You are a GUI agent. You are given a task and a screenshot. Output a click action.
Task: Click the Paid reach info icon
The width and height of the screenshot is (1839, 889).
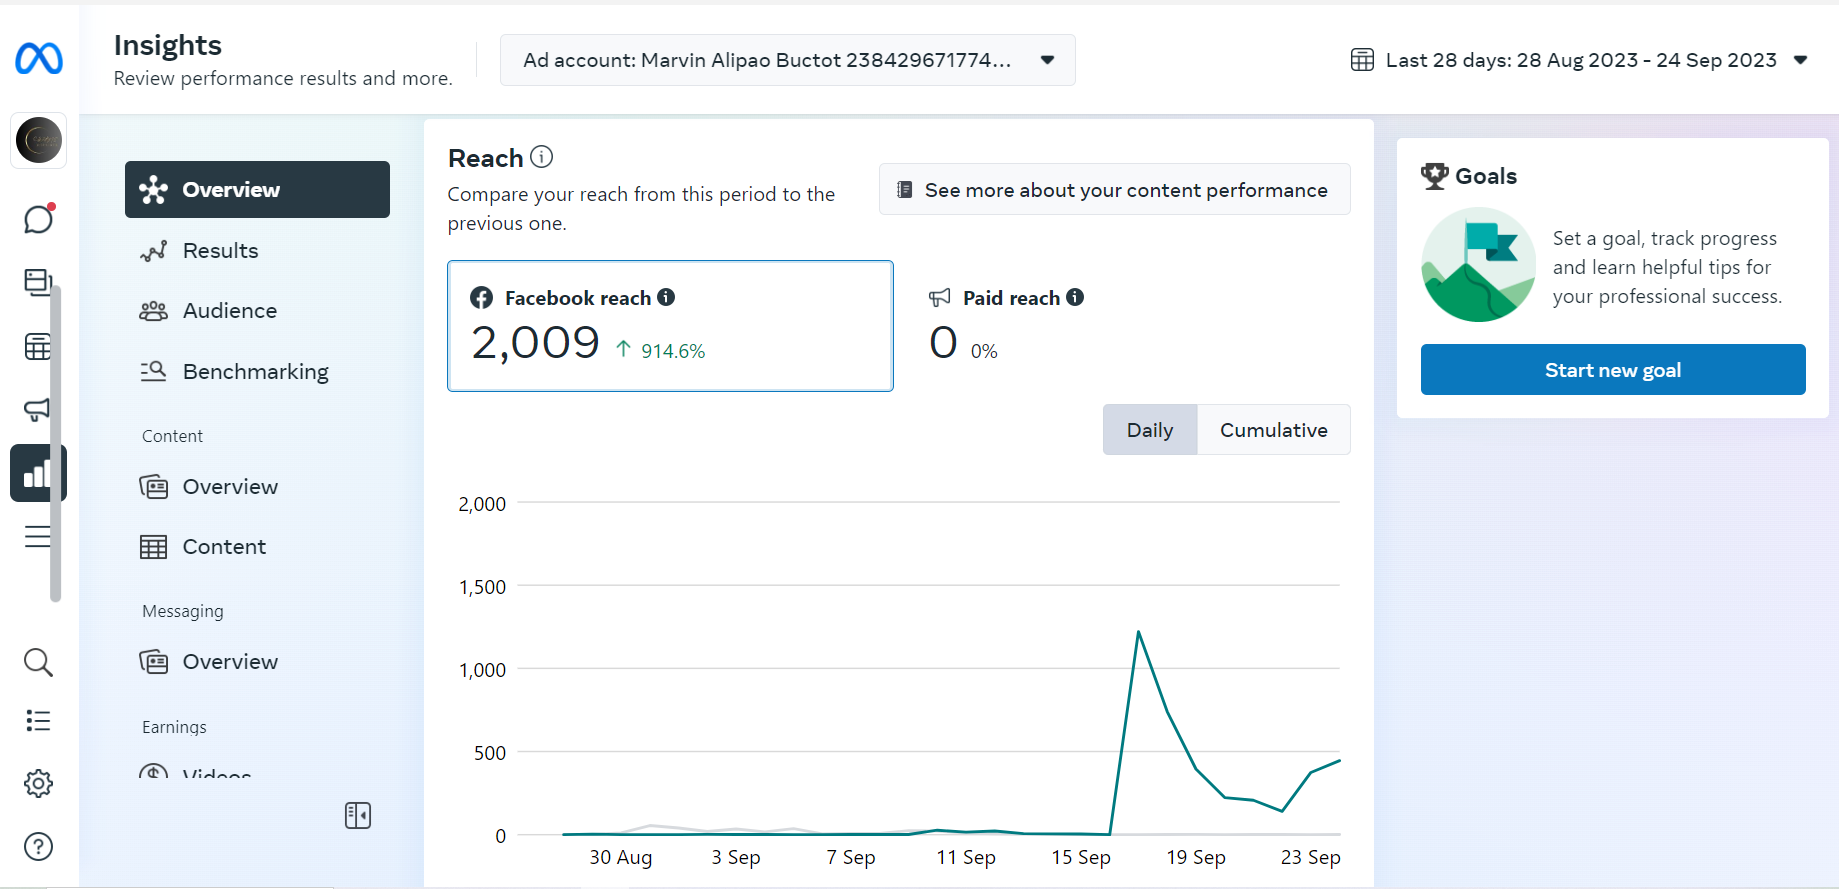point(1075,297)
